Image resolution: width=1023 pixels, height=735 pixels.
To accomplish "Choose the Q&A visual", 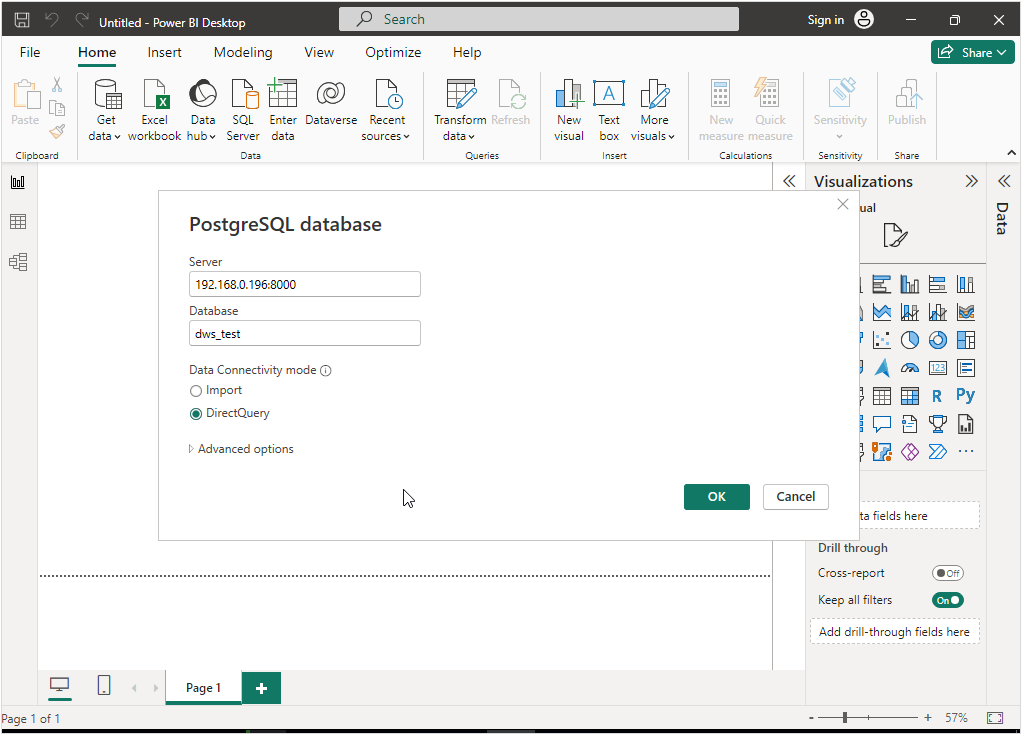I will coord(881,425).
